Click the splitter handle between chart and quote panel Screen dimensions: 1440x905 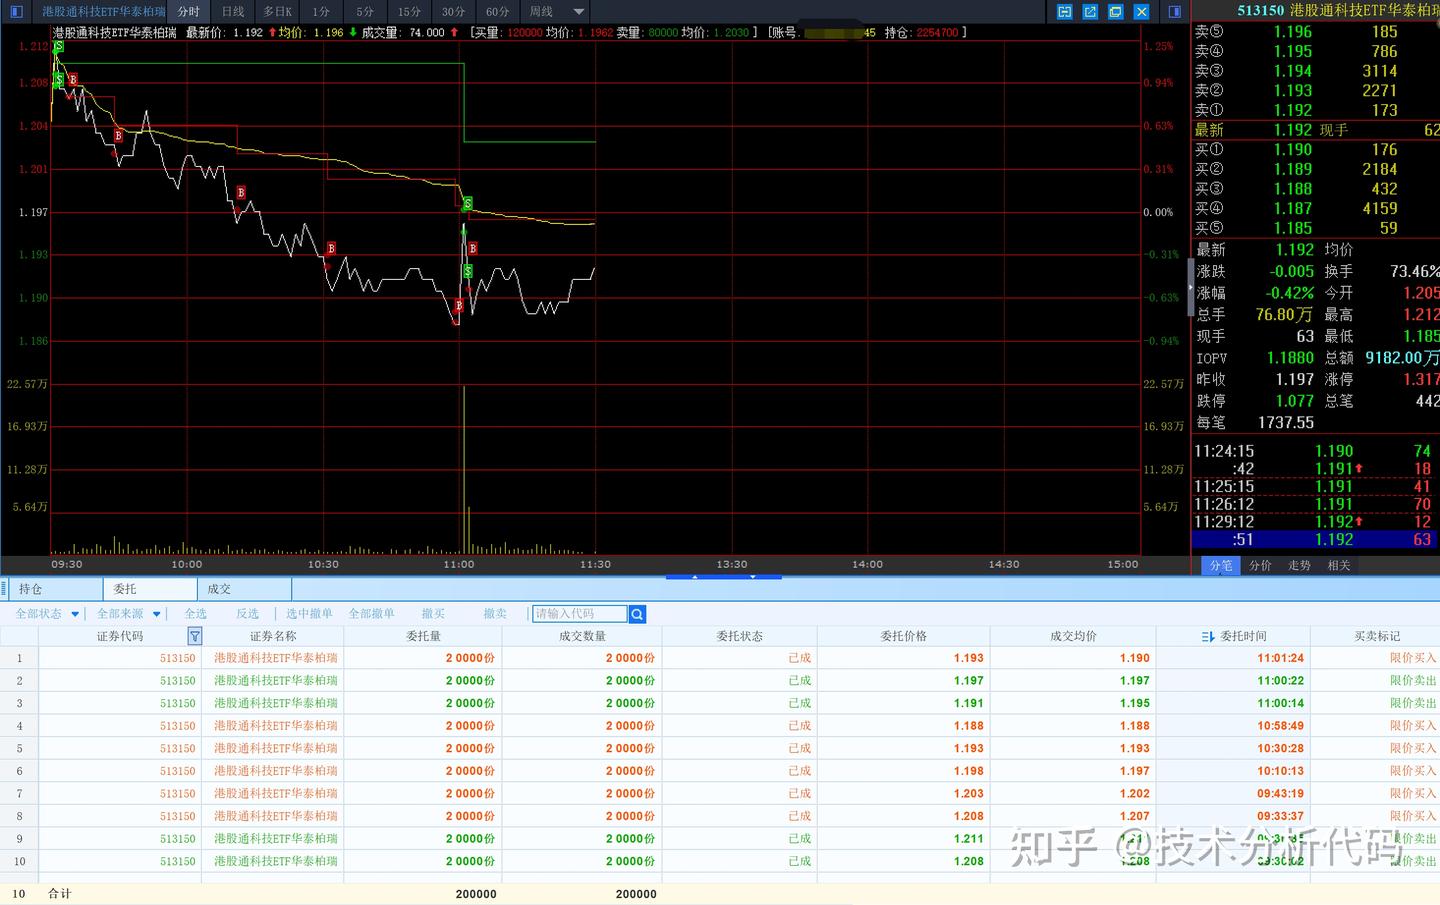1189,288
